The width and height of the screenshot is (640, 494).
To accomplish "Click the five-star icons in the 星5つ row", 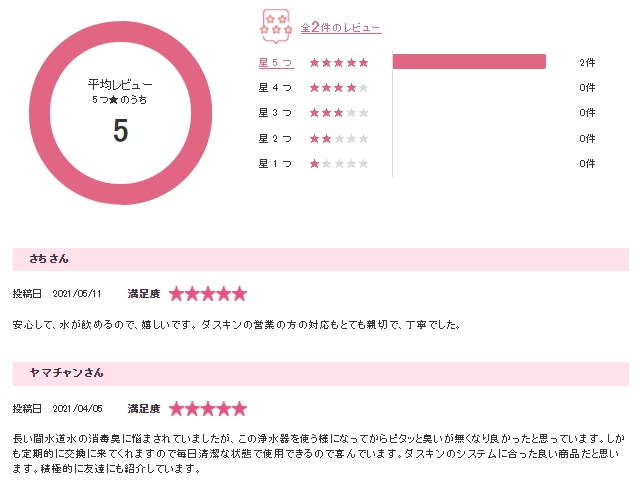I will point(339,62).
